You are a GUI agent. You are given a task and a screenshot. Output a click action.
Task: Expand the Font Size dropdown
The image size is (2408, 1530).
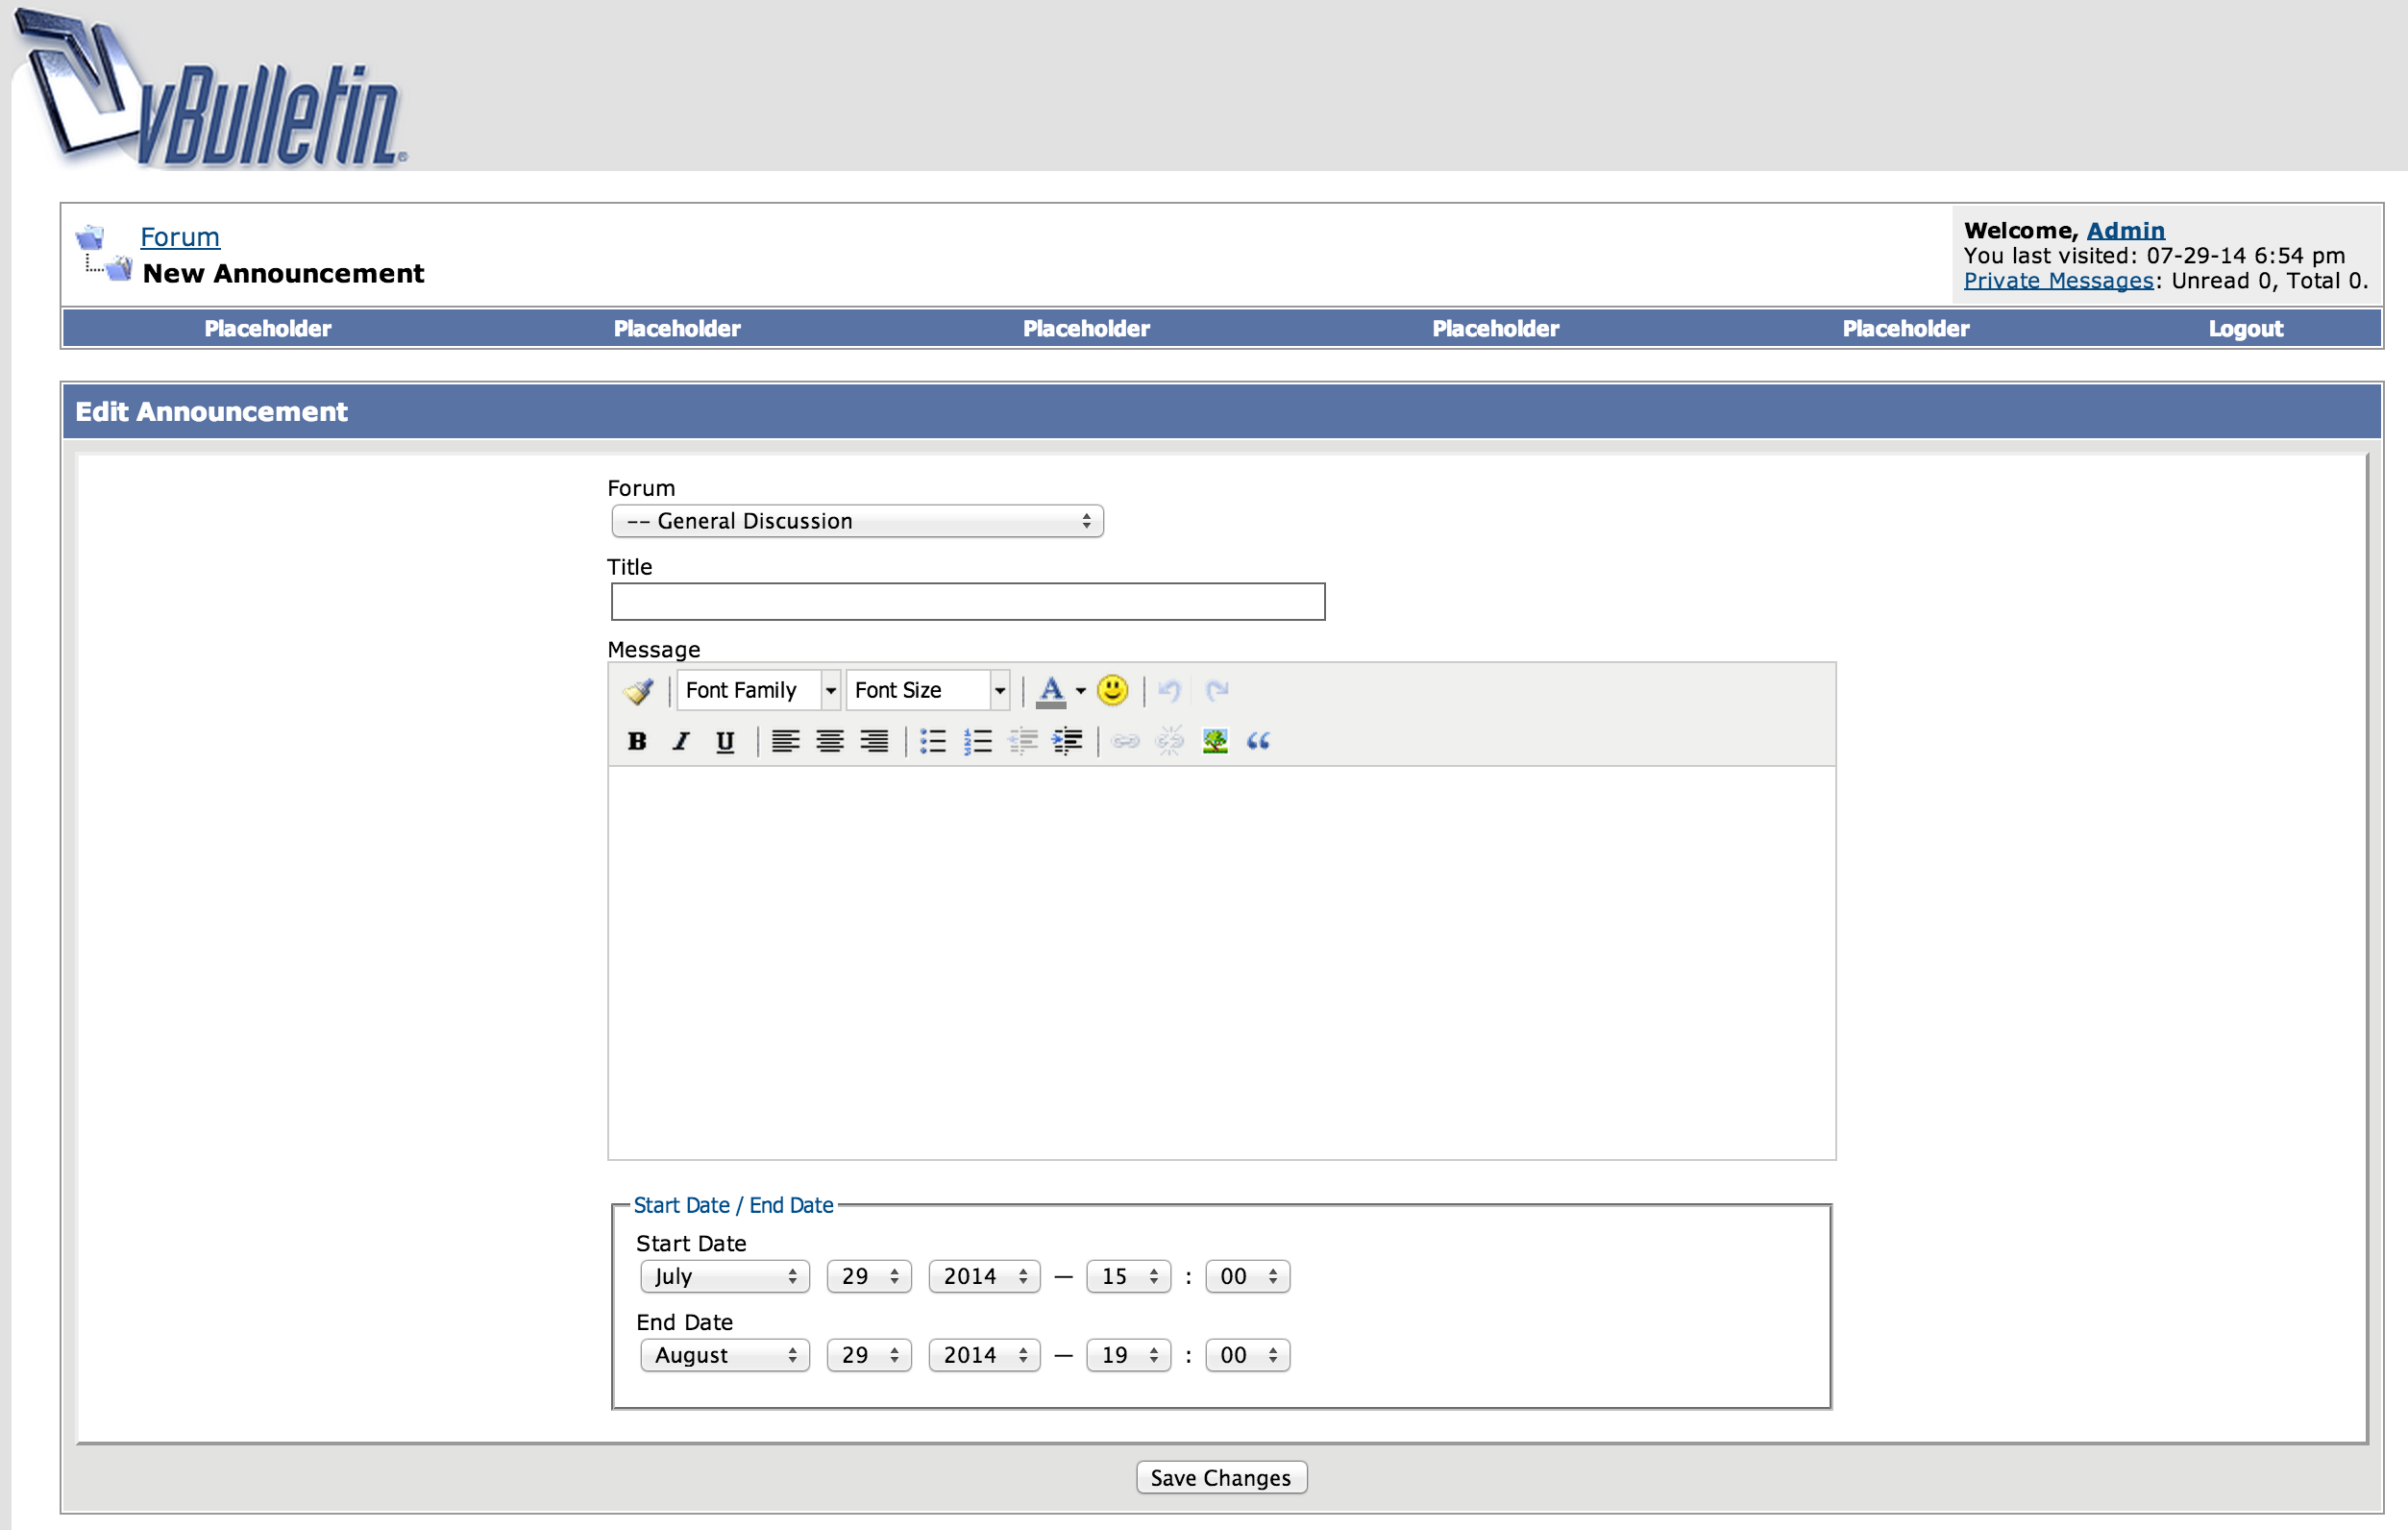(x=927, y=690)
